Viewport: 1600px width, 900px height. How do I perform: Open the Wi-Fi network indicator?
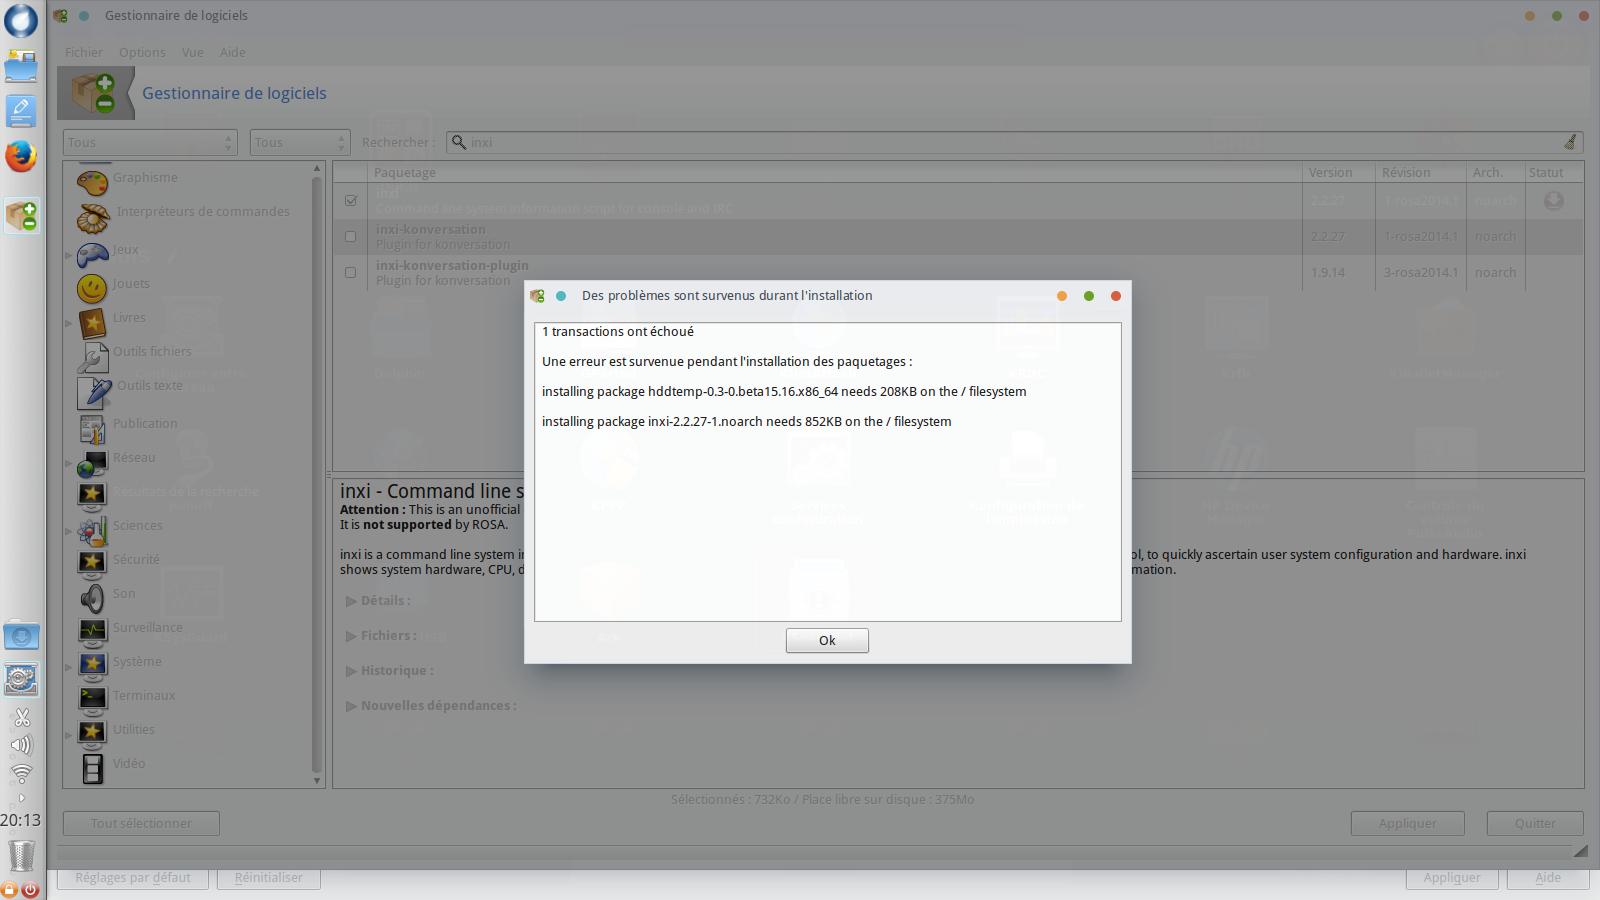click(x=21, y=773)
